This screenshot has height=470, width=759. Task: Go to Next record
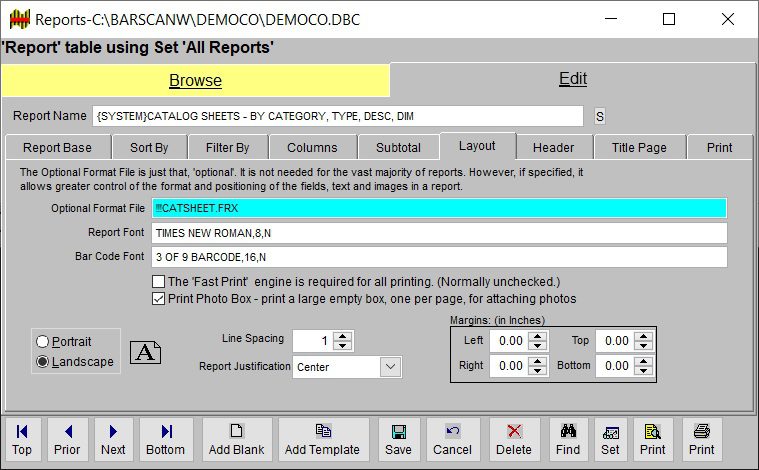[113, 439]
